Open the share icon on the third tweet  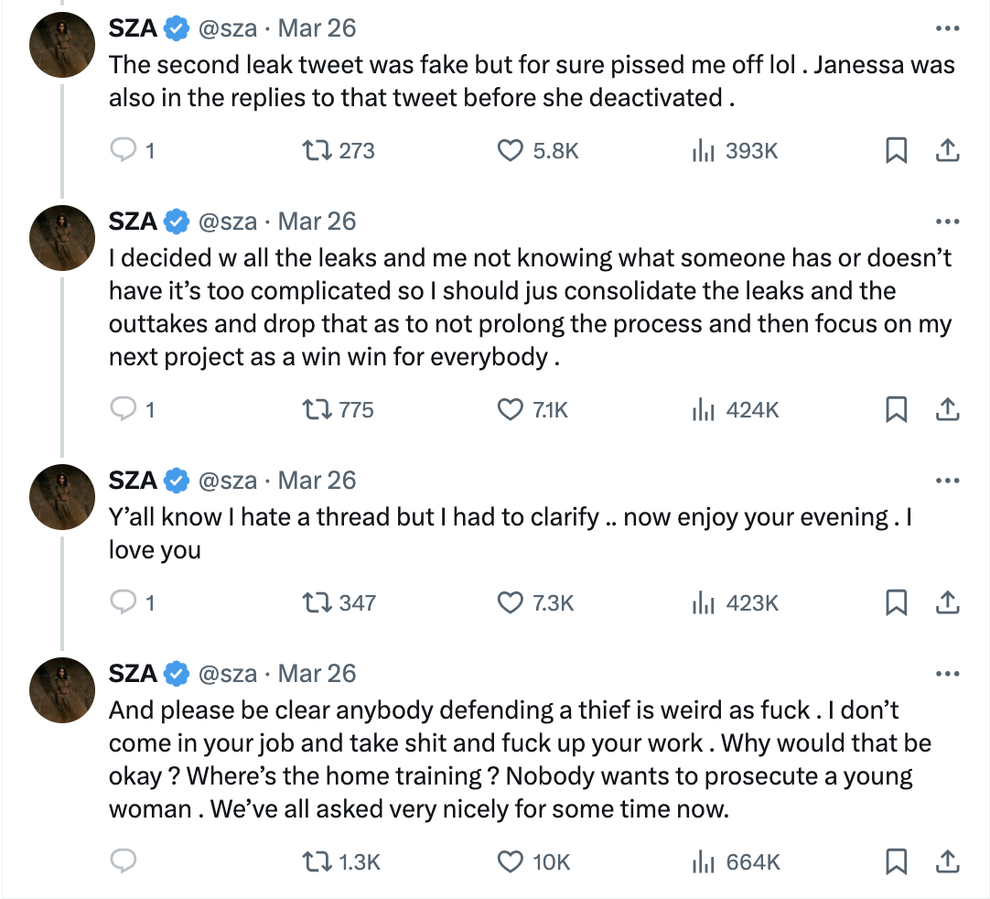tap(948, 603)
